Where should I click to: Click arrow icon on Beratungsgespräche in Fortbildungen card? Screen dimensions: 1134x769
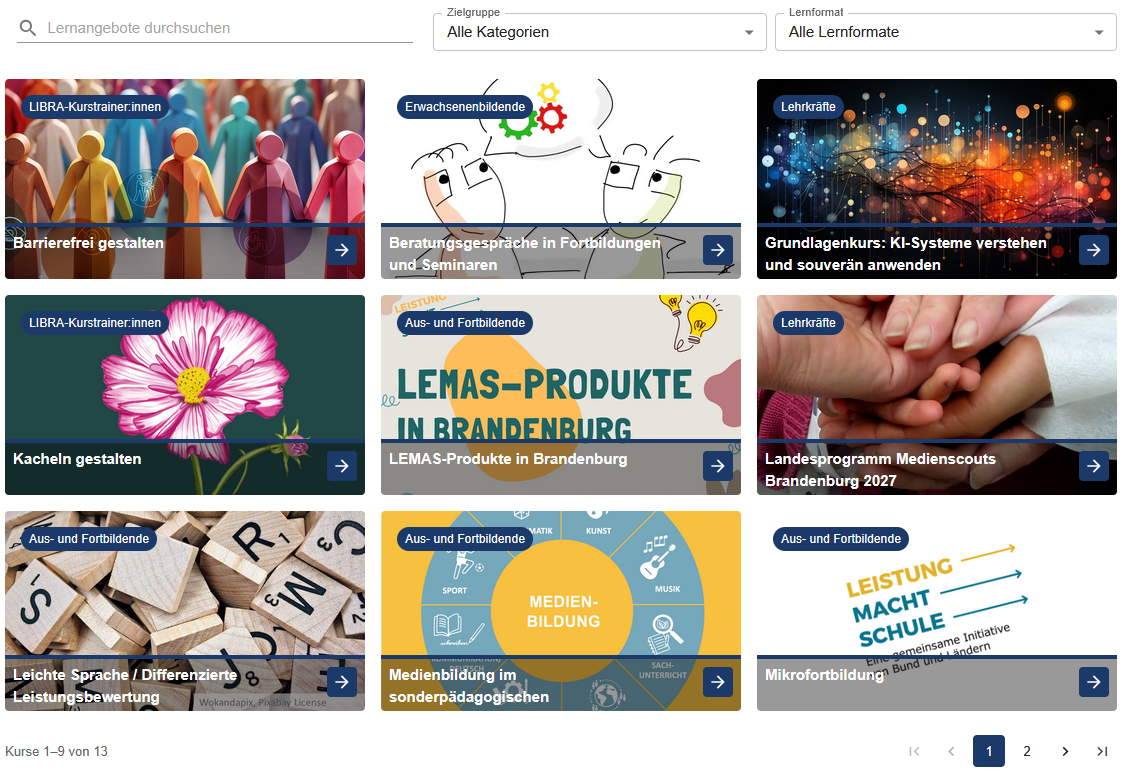(x=717, y=250)
